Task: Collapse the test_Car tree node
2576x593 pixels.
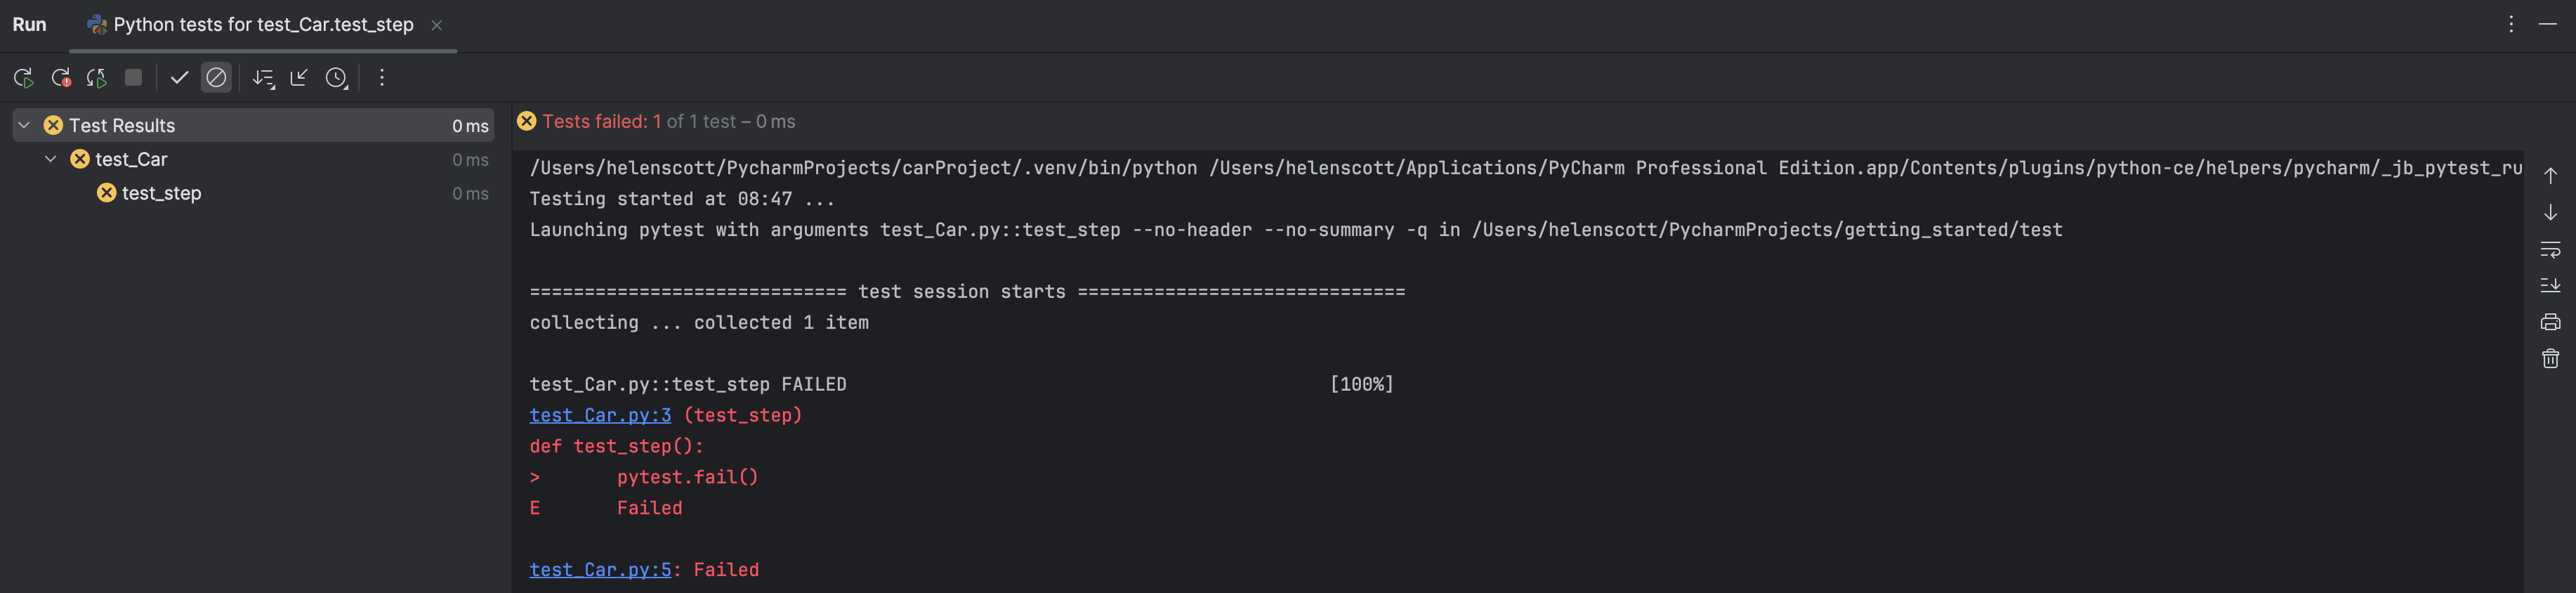Action: [51, 159]
